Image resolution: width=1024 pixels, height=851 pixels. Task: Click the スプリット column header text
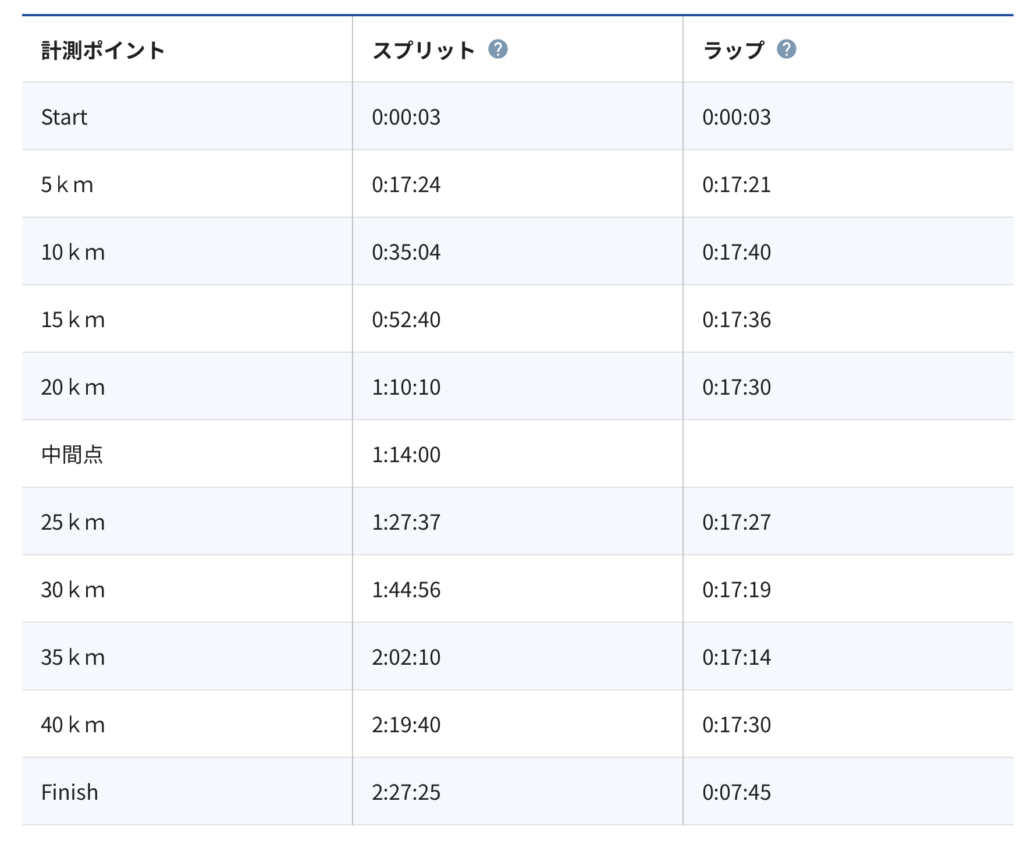(423, 50)
